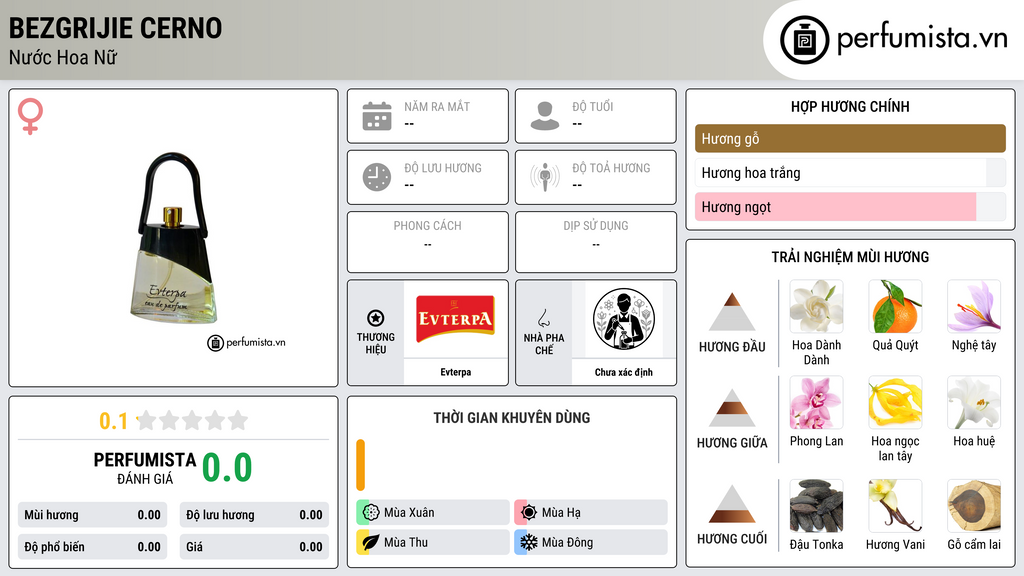The image size is (1024, 576).
Task: Open the Chưa xác định perfumer link
Action: tap(623, 372)
